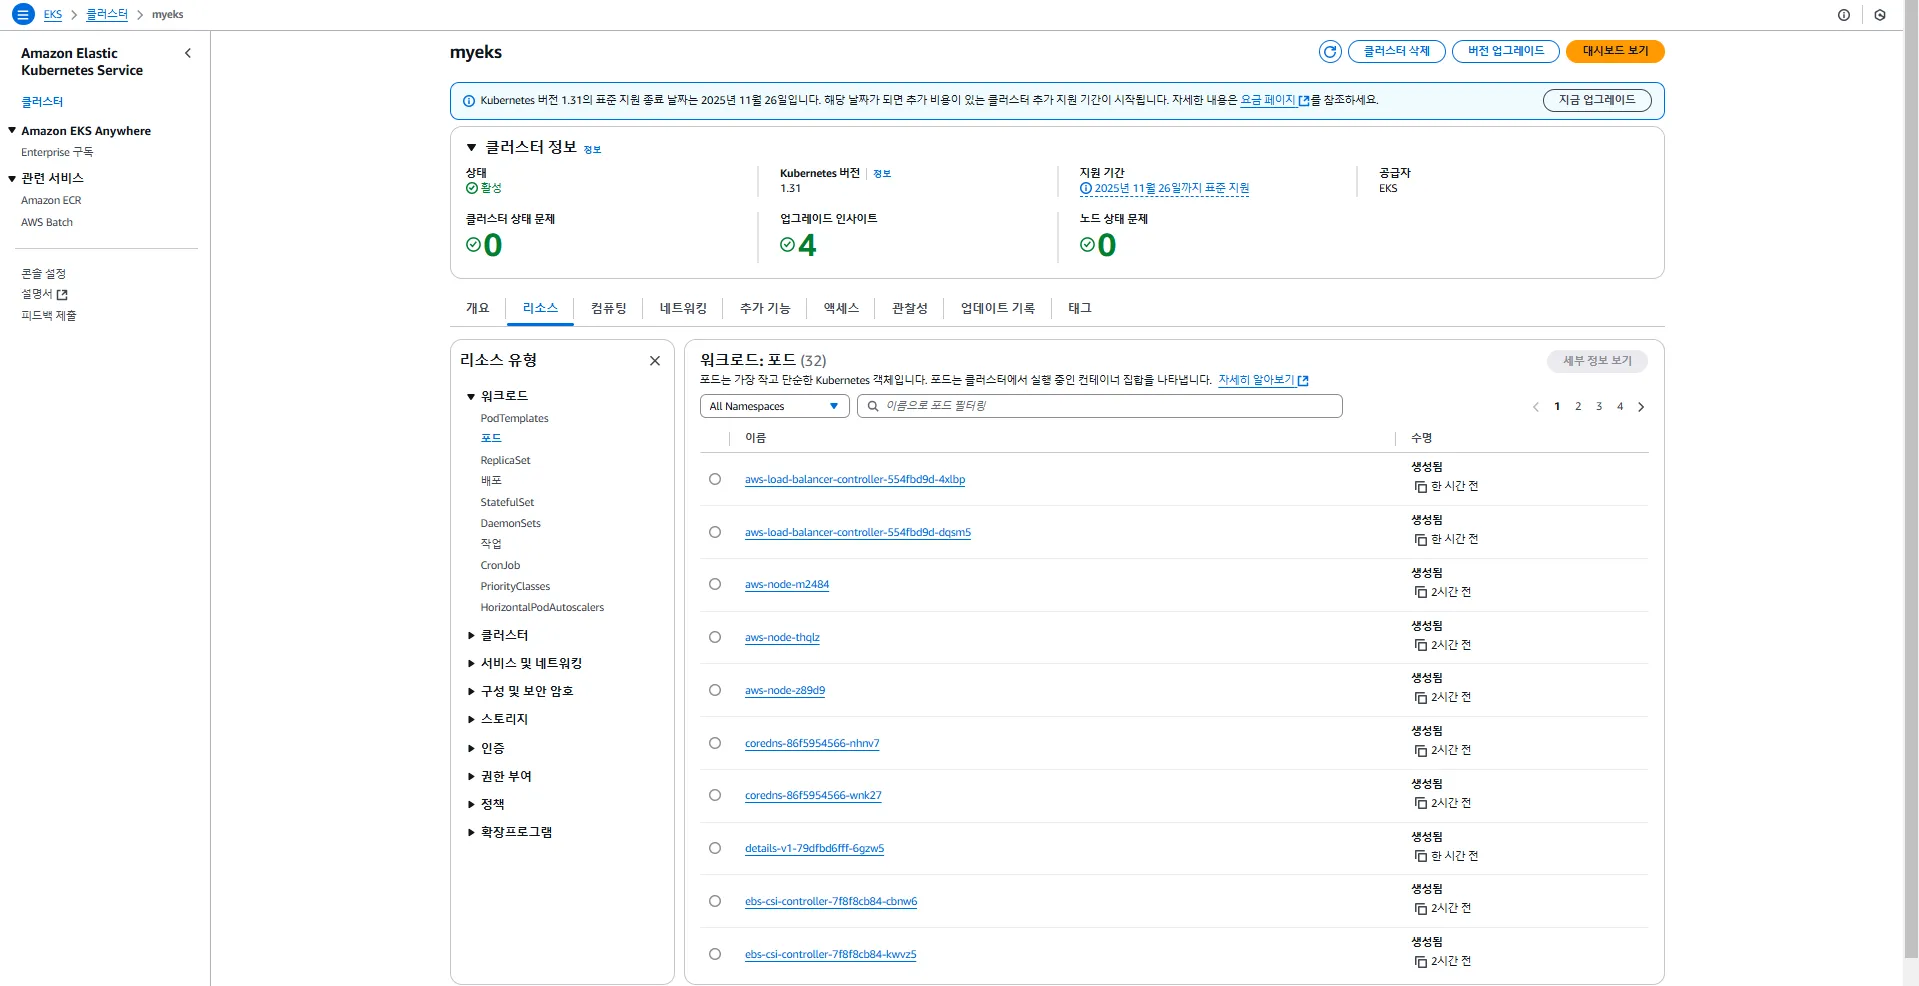
Task: Select radio for aws-node-thqlz pod
Action: 715,637
